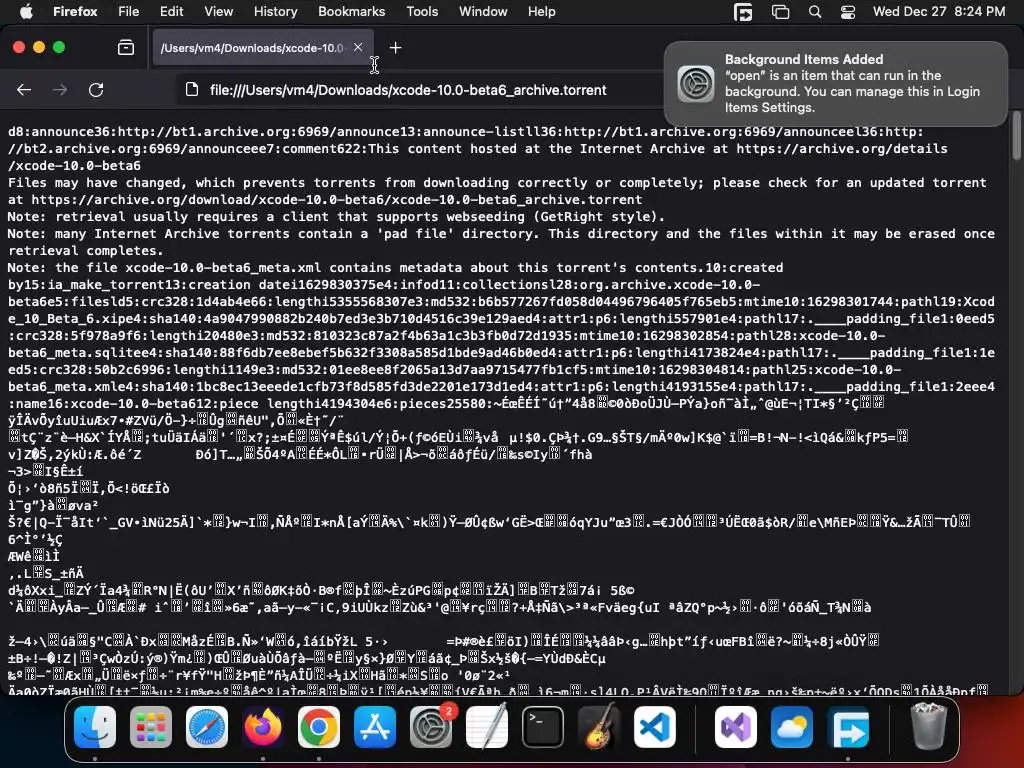The width and height of the screenshot is (1024, 768).
Task: Open Spotlight search in menu bar
Action: click(814, 12)
